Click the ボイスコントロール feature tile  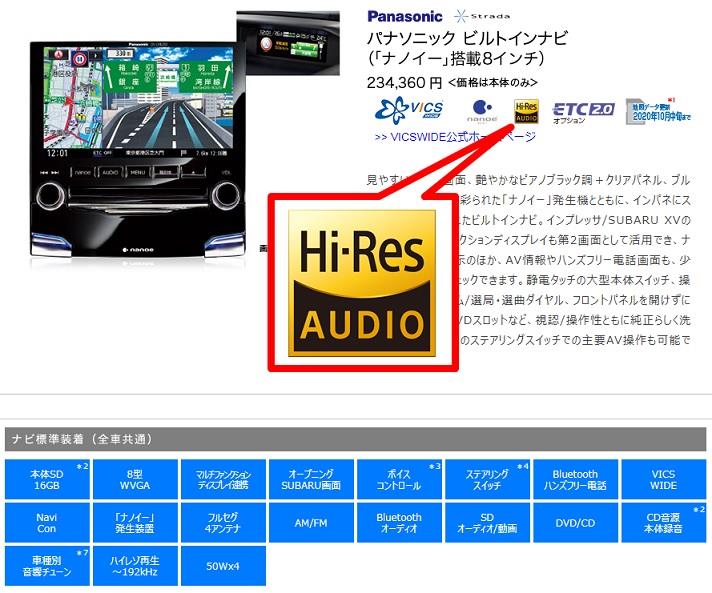(x=400, y=479)
